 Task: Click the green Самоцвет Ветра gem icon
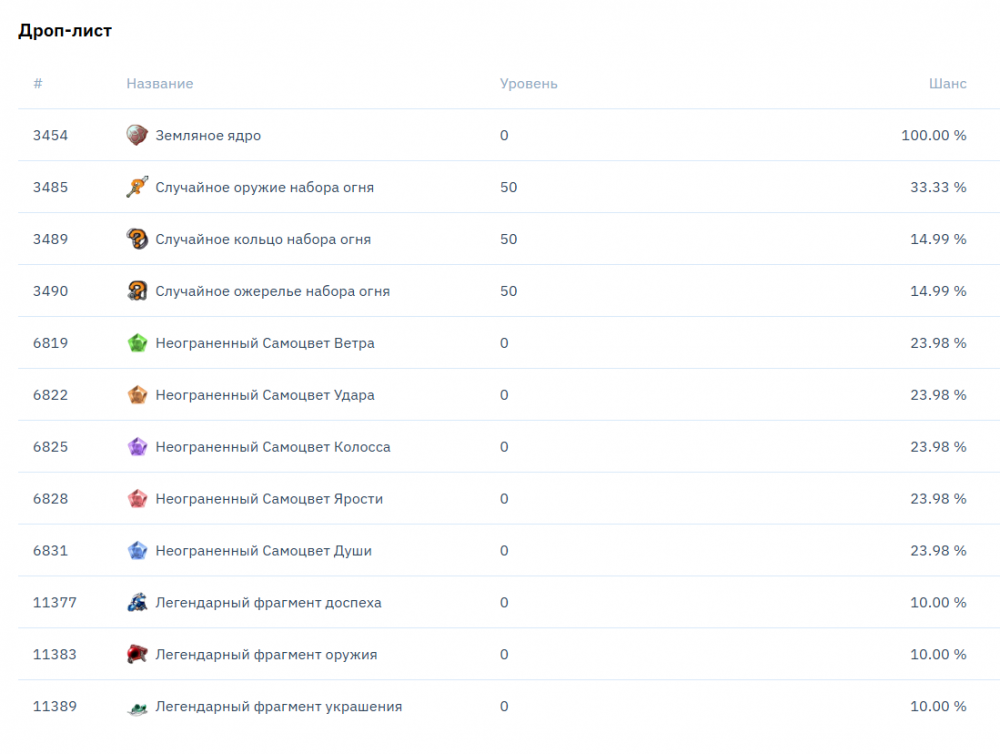coord(137,343)
